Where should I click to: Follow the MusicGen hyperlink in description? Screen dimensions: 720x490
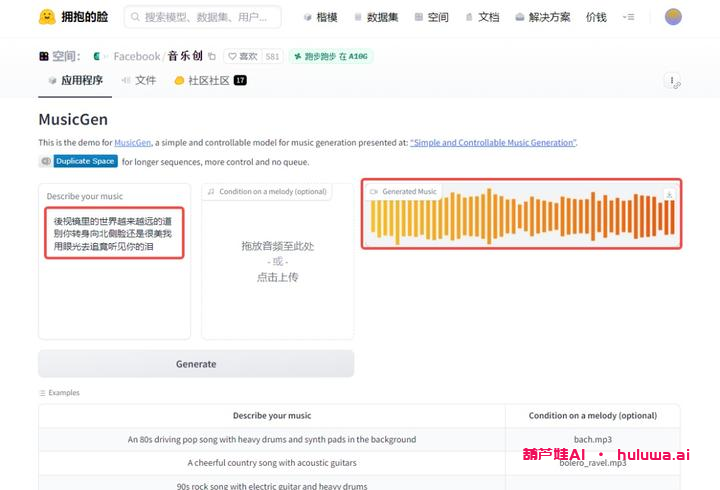click(x=132, y=143)
